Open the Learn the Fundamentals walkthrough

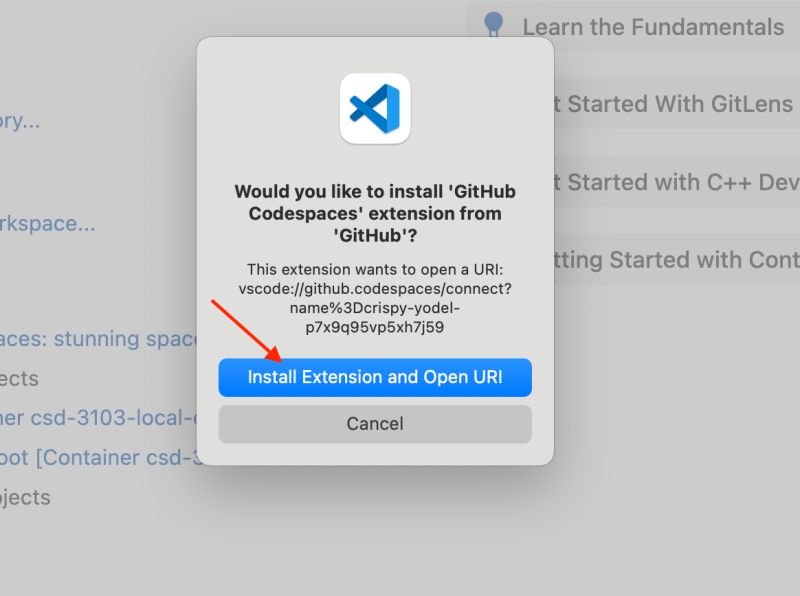coord(653,27)
